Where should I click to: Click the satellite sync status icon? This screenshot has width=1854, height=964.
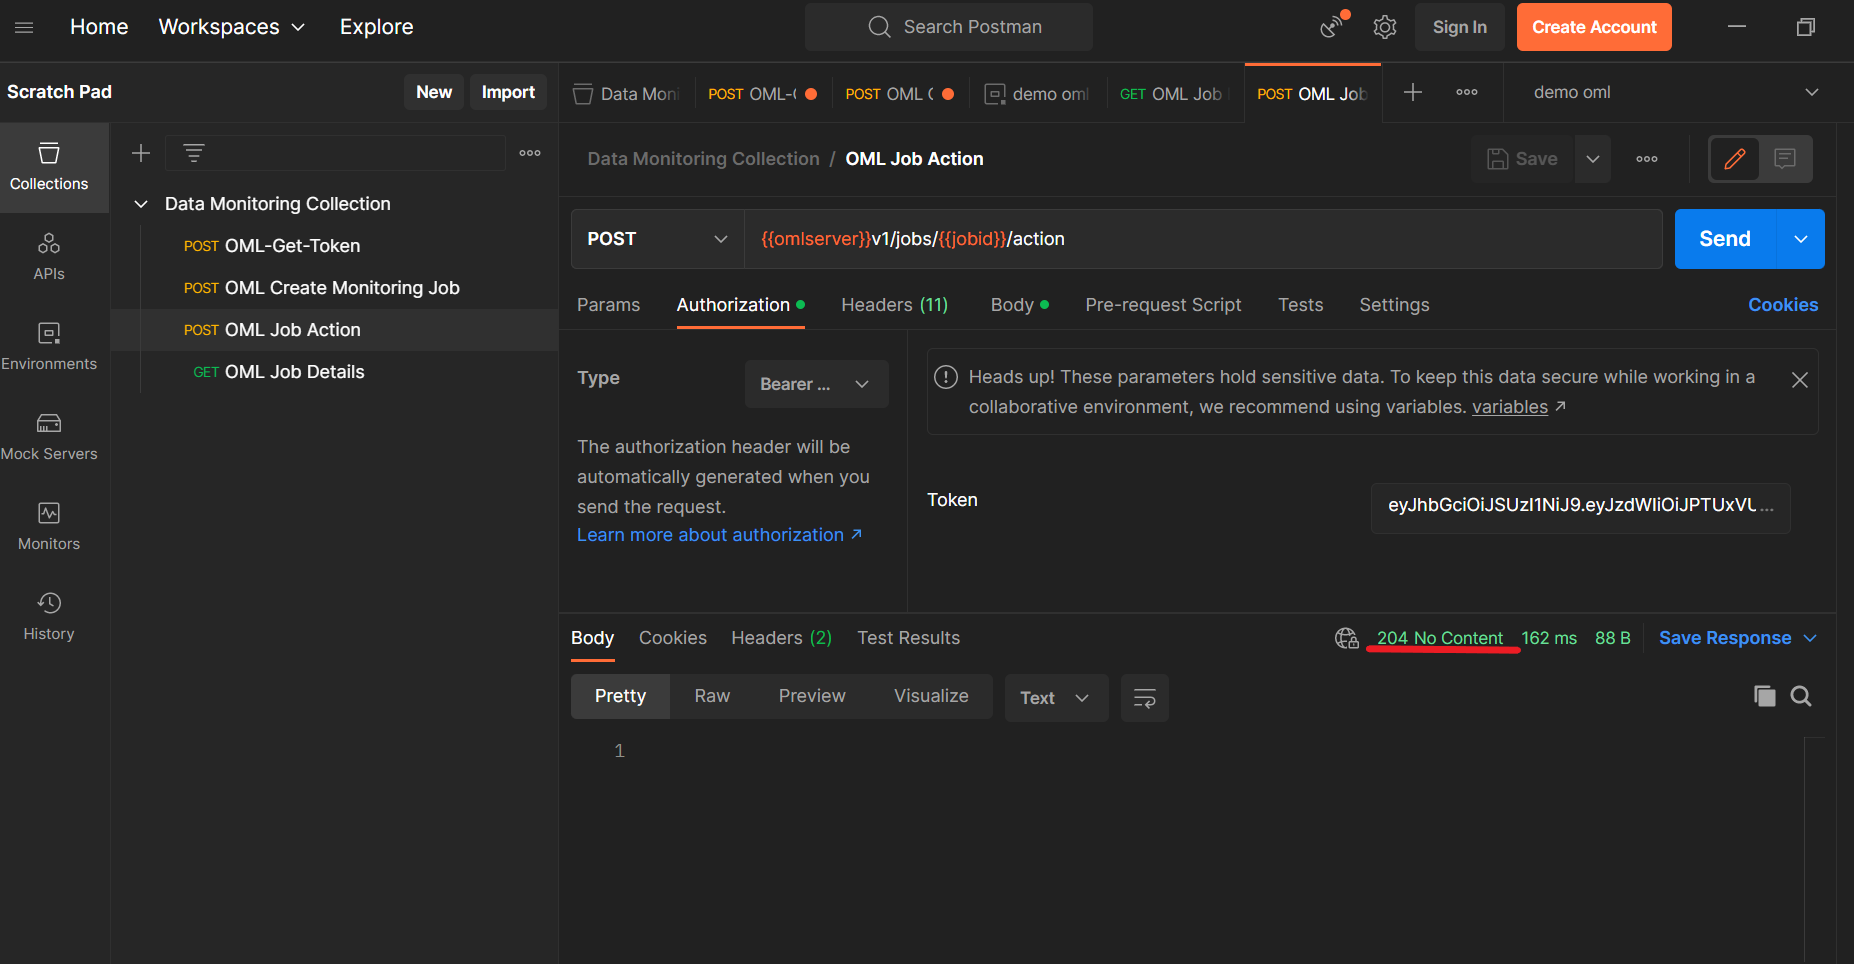(x=1332, y=27)
